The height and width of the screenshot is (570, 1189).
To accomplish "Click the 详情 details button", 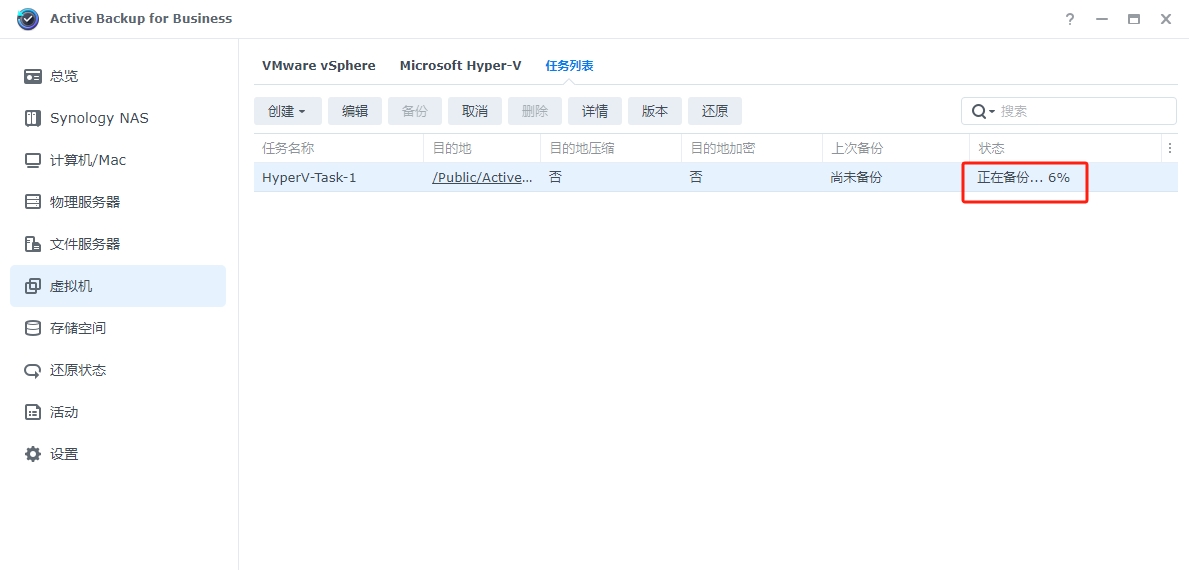I will [595, 111].
